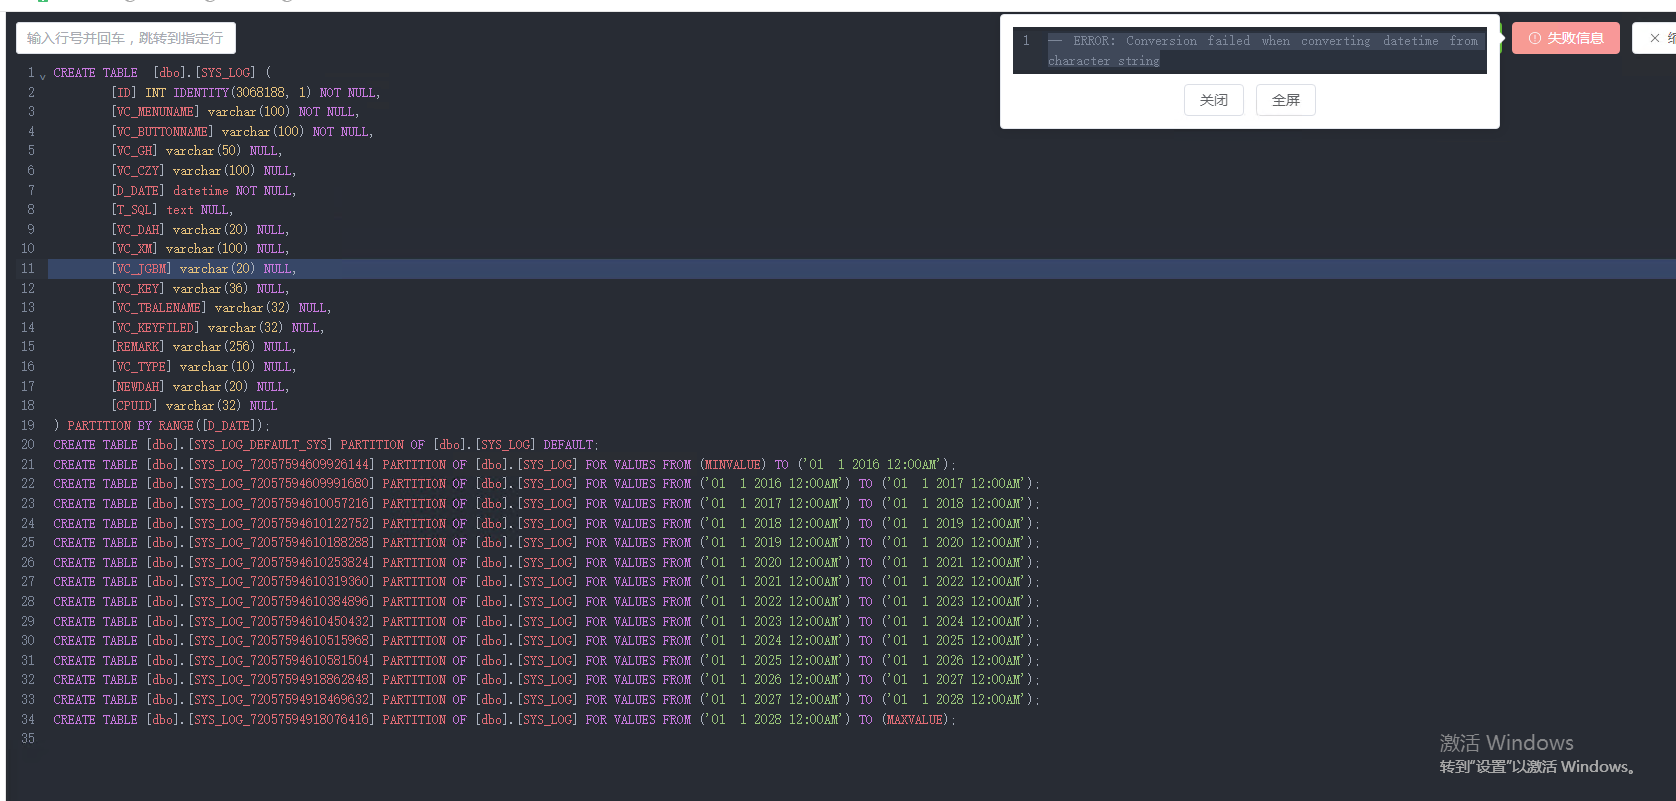Click MAXVALUE in the last CREATE TABLE line
This screenshot has height=801, width=1676.
click(916, 720)
